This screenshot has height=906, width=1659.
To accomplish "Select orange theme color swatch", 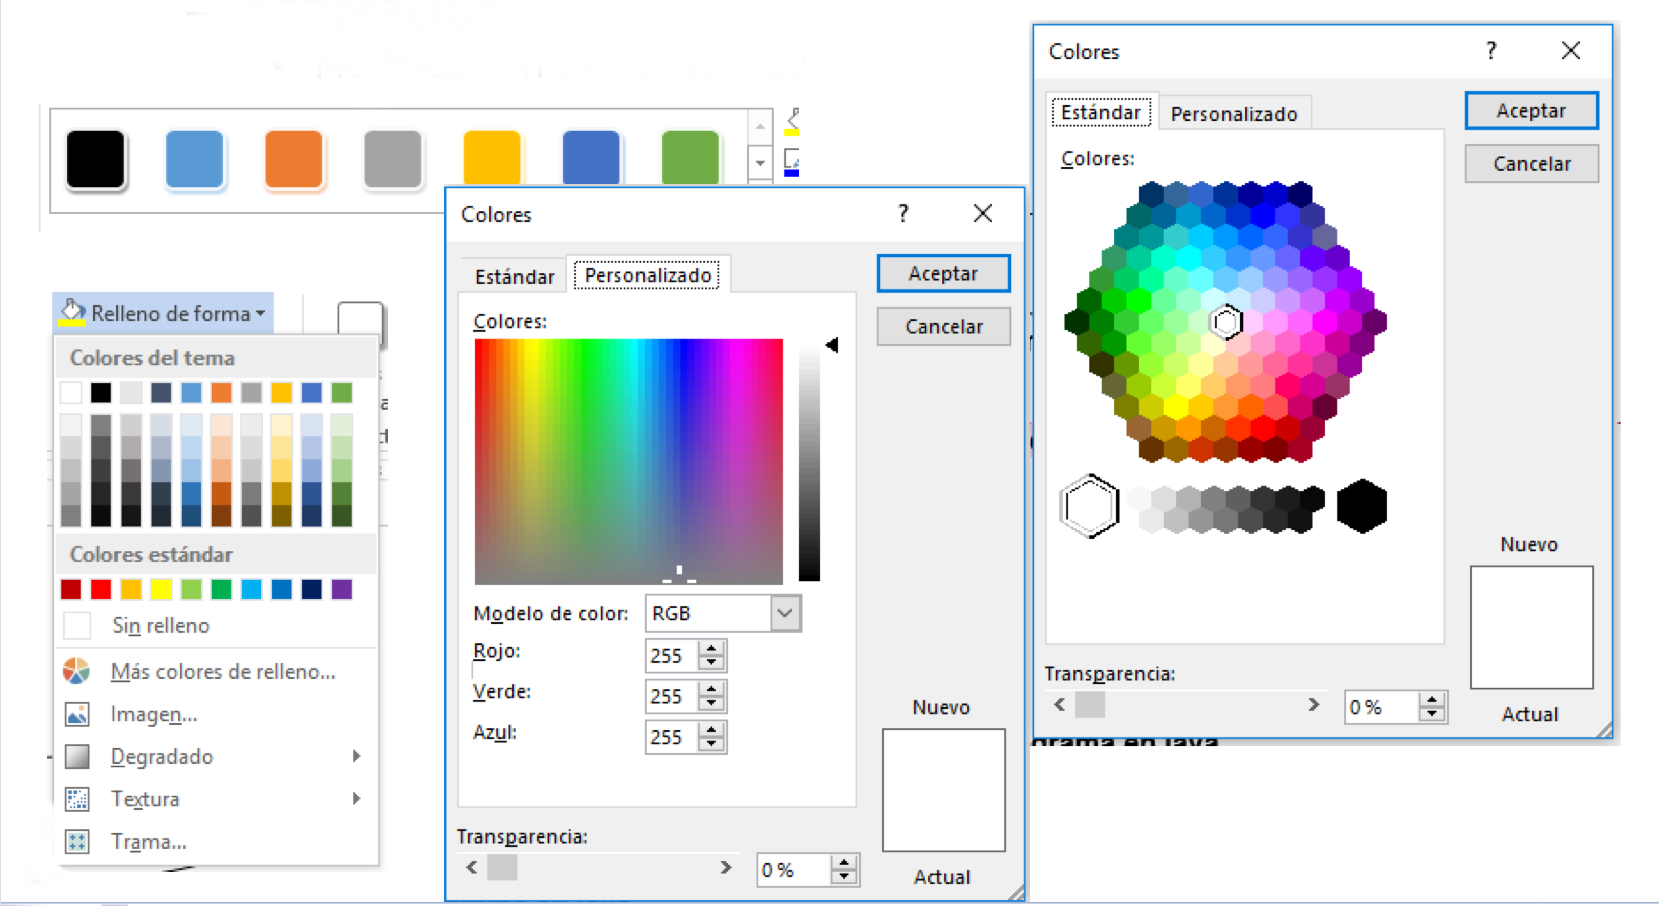I will tap(221, 392).
